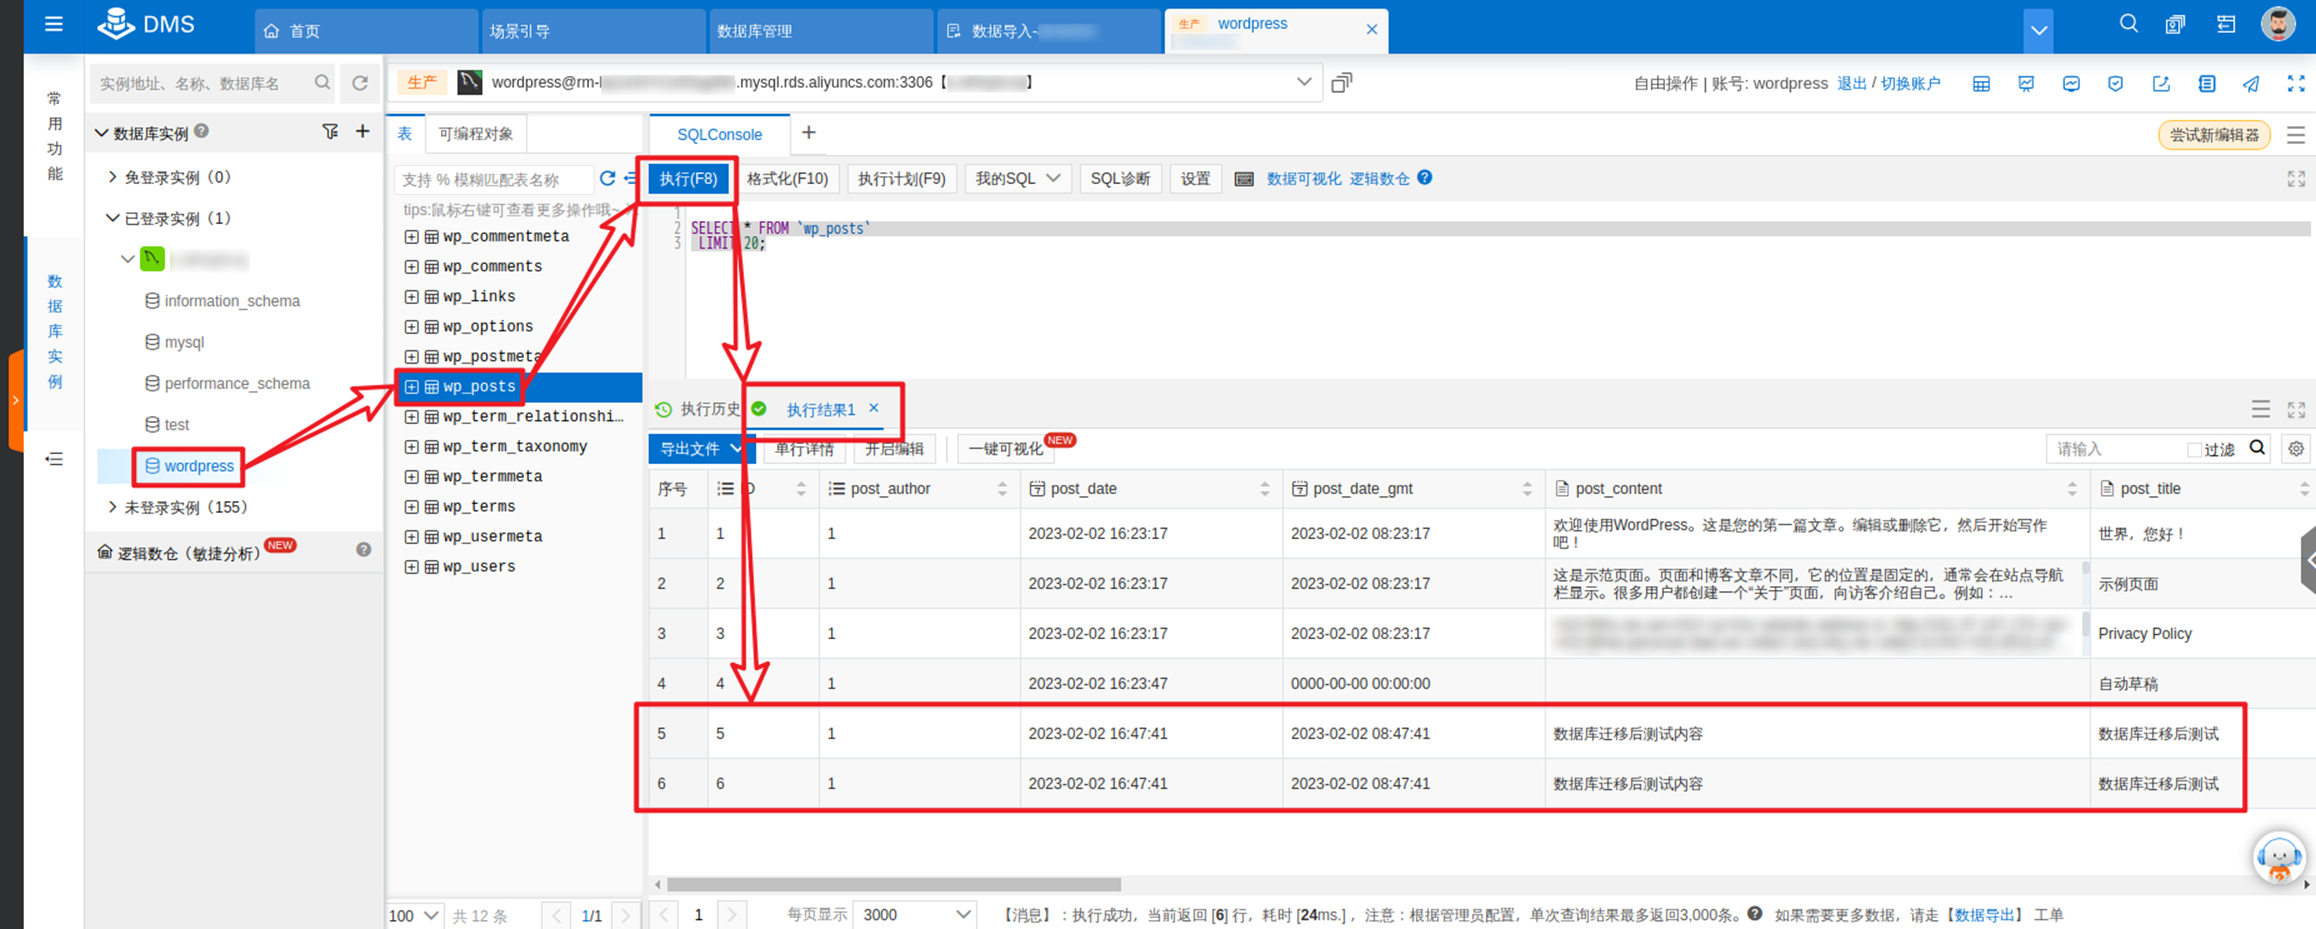This screenshot has width=2316, height=929.
Task: Click the 数据导出 link
Action: tap(1984, 915)
